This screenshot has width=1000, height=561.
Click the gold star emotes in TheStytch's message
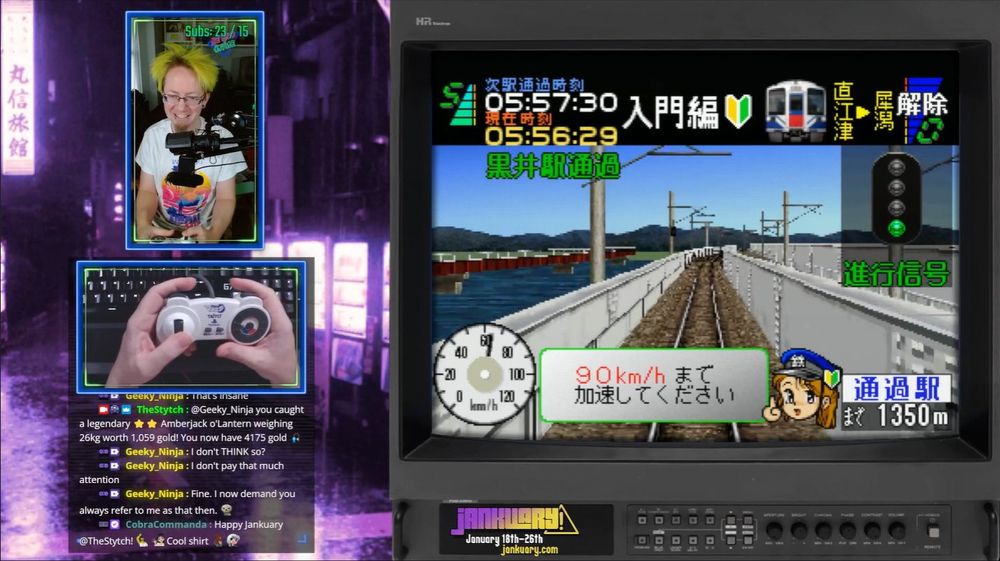coord(145,423)
